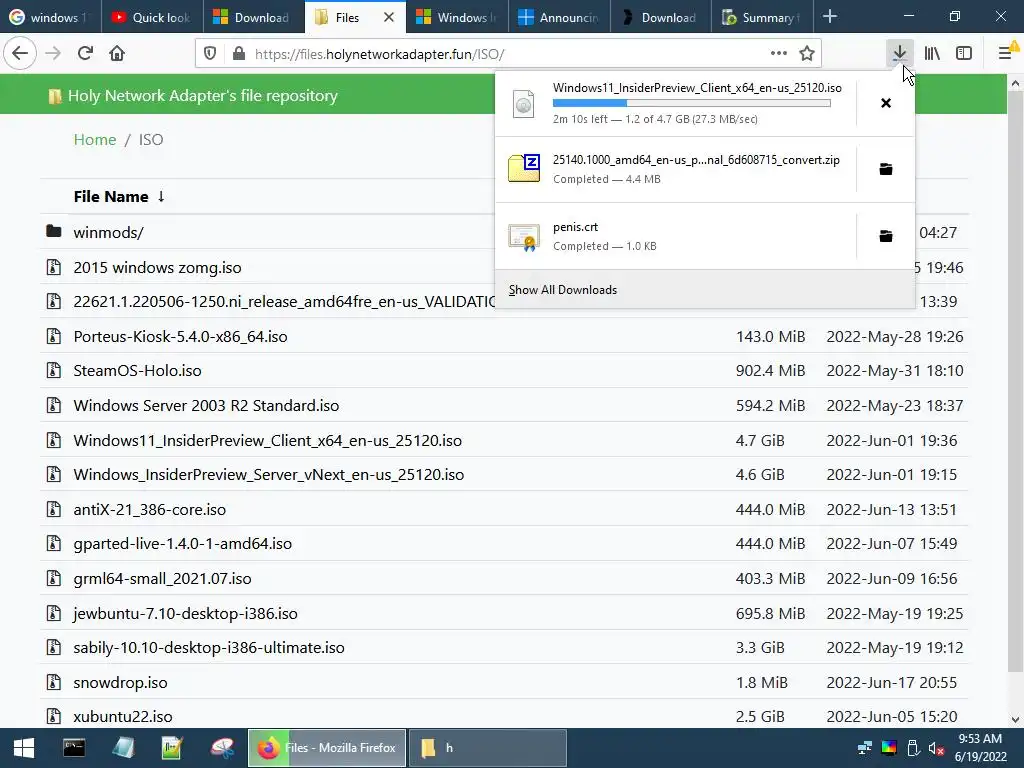Close the Files tab
Image resolution: width=1024 pixels, height=768 pixels.
coord(389,17)
